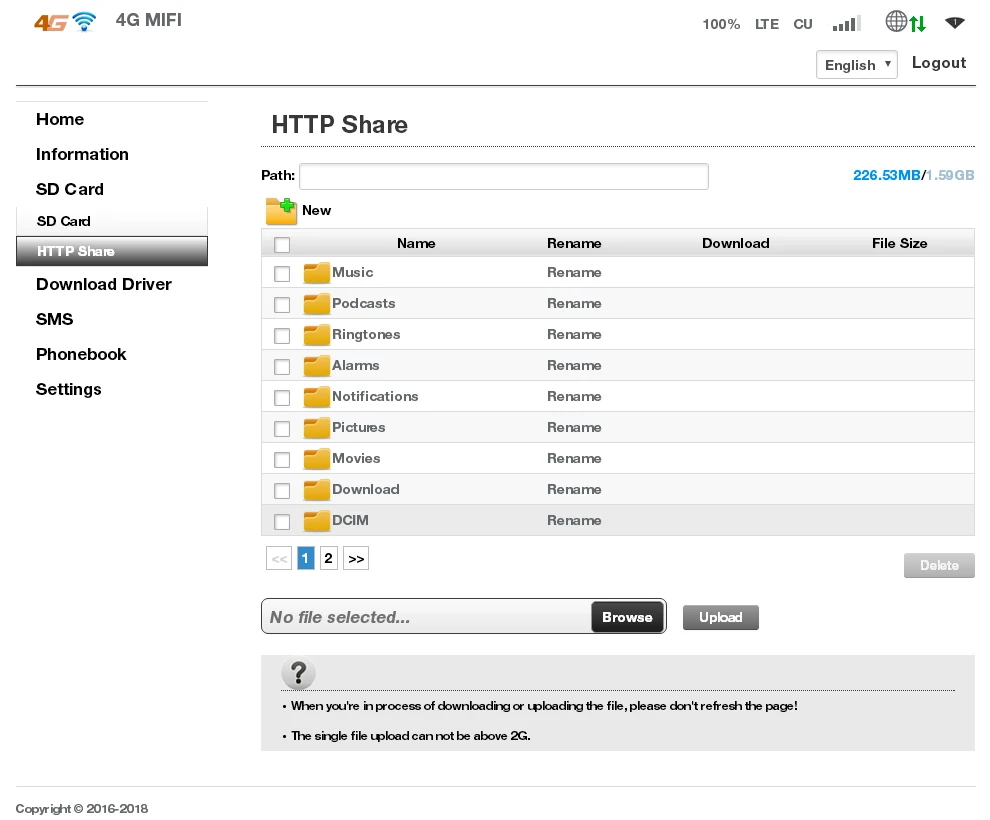Check the DCIM row checkbox
Viewport: 990px width, 820px height.
(282, 521)
